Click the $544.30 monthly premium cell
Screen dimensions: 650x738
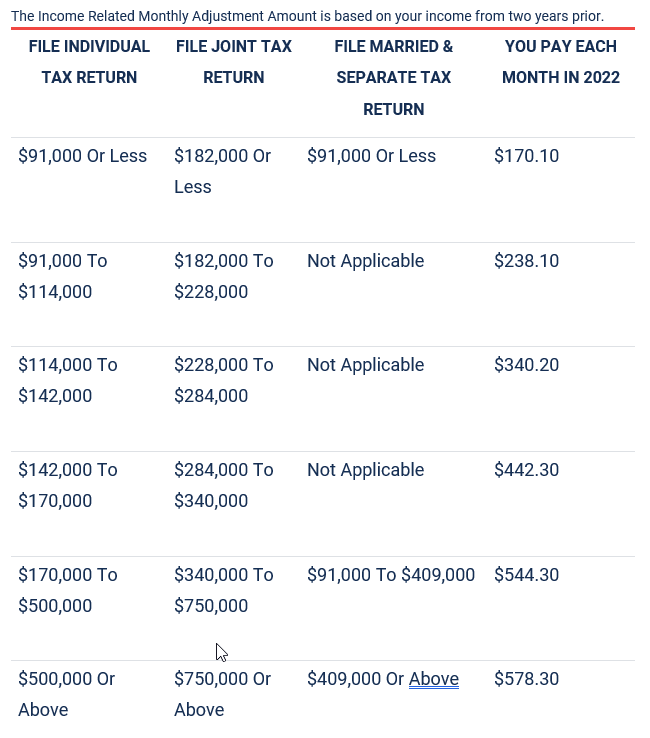click(x=526, y=575)
